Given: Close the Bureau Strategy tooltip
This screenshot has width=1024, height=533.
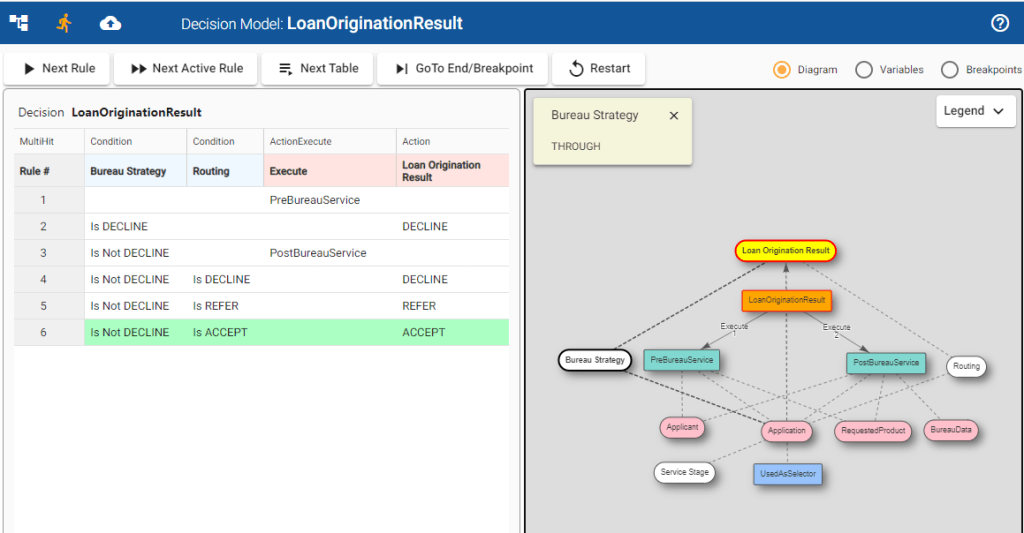Looking at the screenshot, I should click(x=673, y=116).
